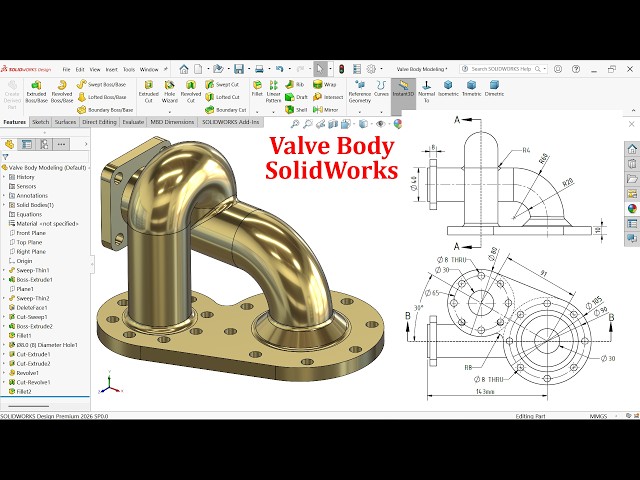Open Reference Geometry tool
Image resolution: width=640 pixels, height=480 pixels.
pyautogui.click(x=360, y=91)
